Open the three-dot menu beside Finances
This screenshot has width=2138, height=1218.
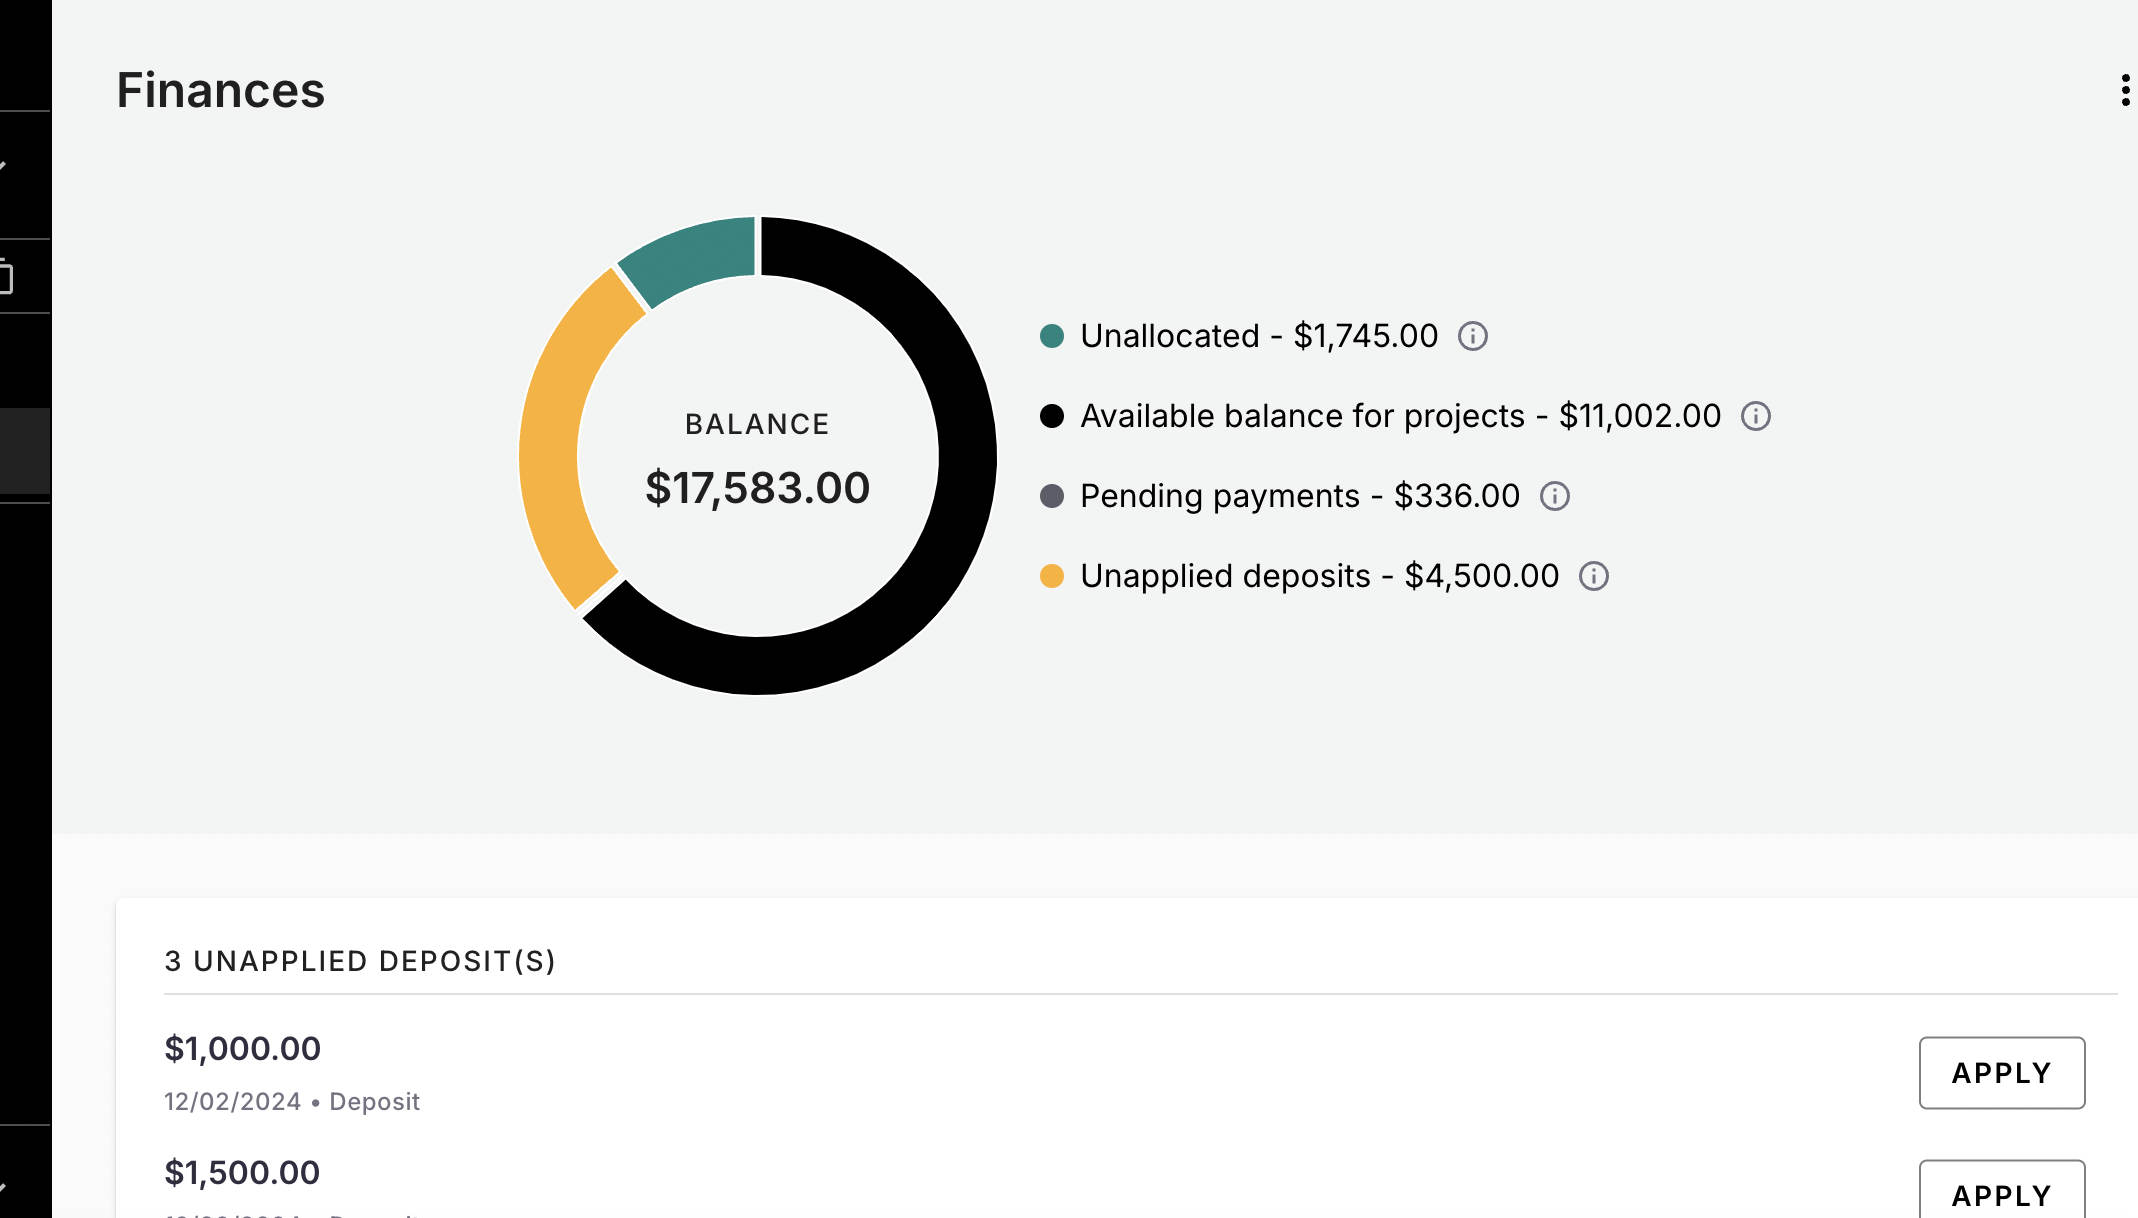(x=2125, y=90)
